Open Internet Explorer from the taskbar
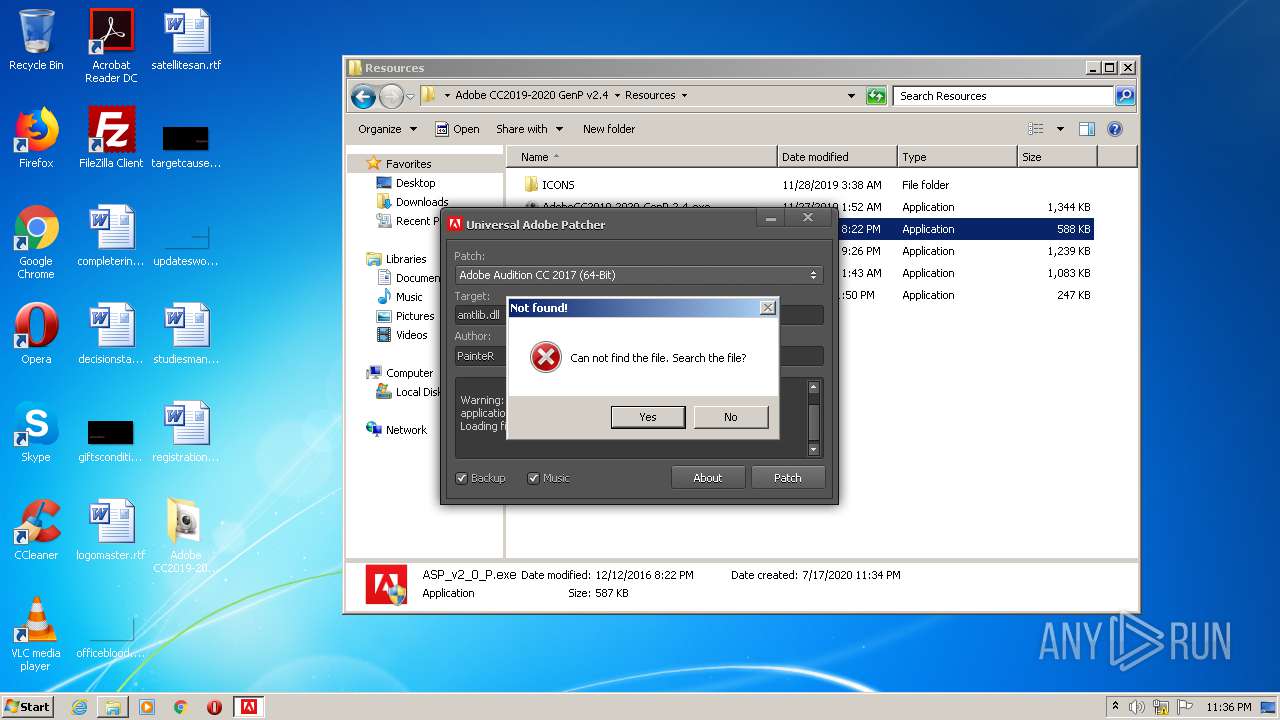The height and width of the screenshot is (720, 1280). coord(79,707)
